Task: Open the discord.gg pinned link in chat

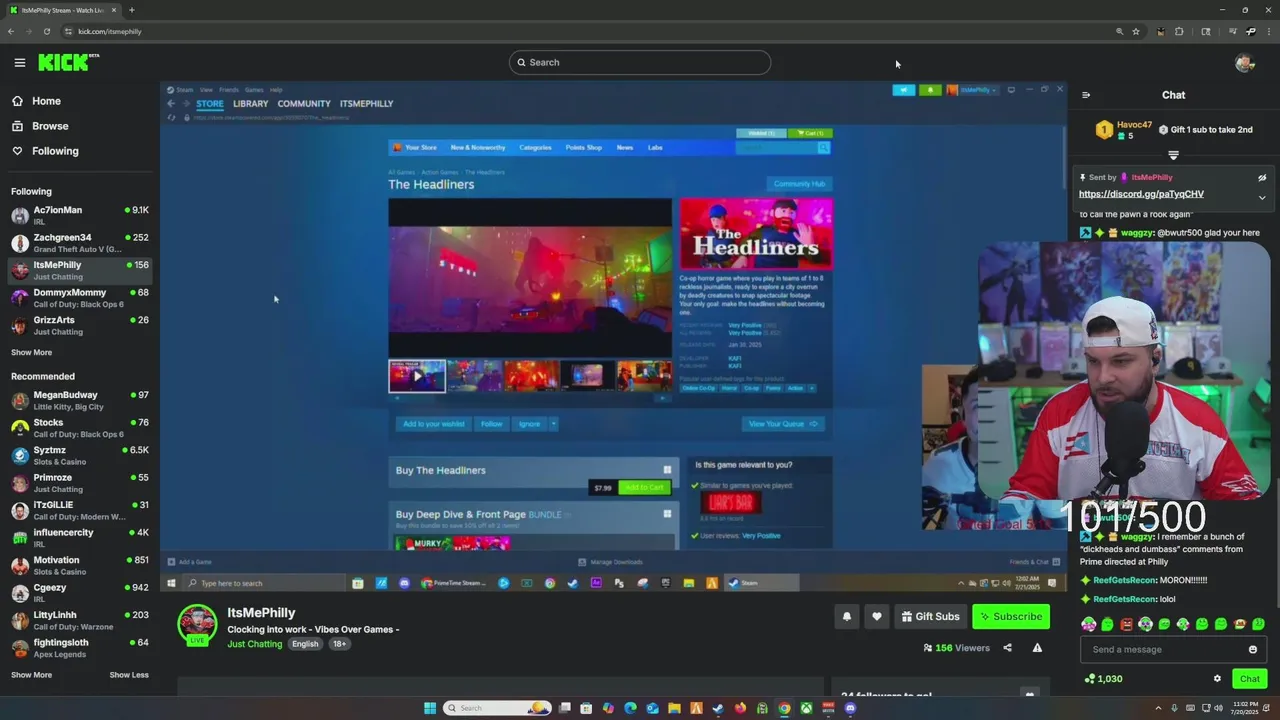Action: (x=1141, y=194)
